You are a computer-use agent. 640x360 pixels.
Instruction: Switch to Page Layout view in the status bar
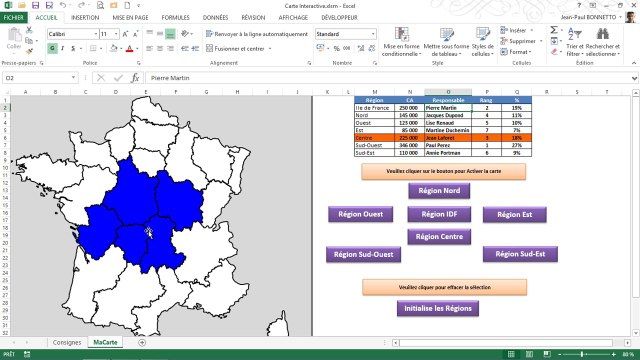[x=529, y=354]
